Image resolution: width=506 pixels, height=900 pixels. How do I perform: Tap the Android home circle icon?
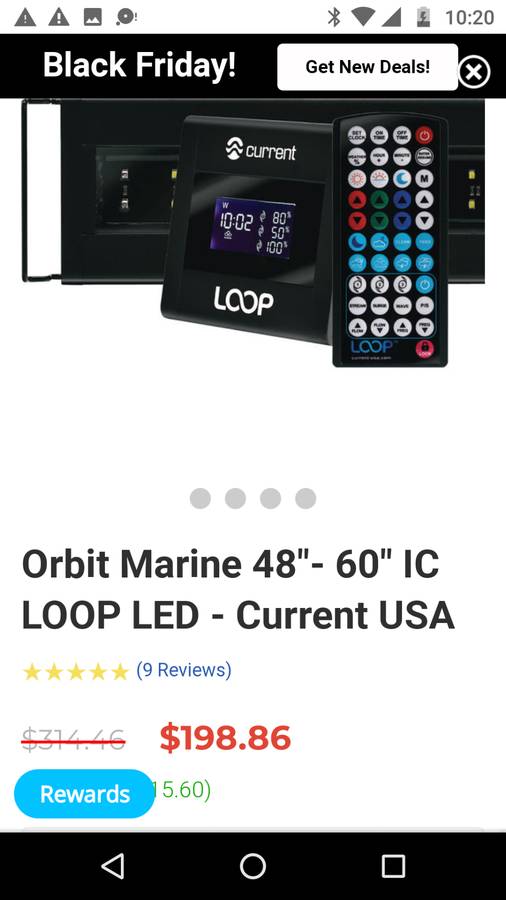pyautogui.click(x=252, y=866)
